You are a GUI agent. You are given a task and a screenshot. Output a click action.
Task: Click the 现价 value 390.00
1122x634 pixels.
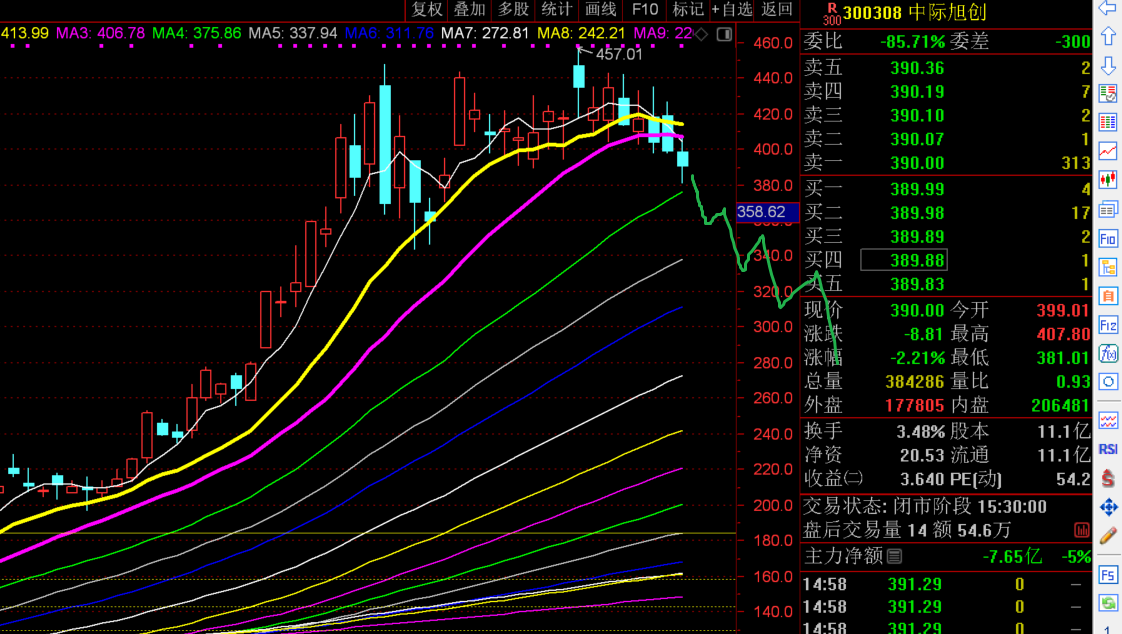917,311
